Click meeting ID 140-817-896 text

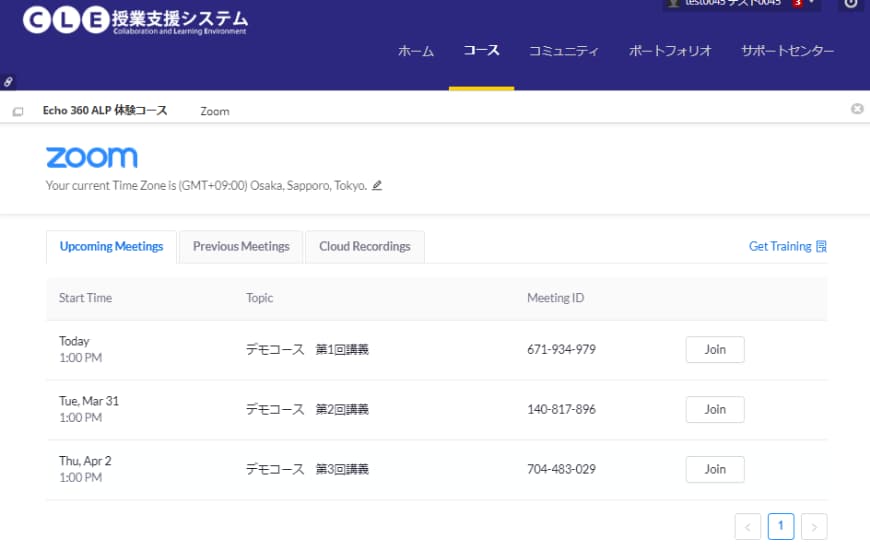561,410
